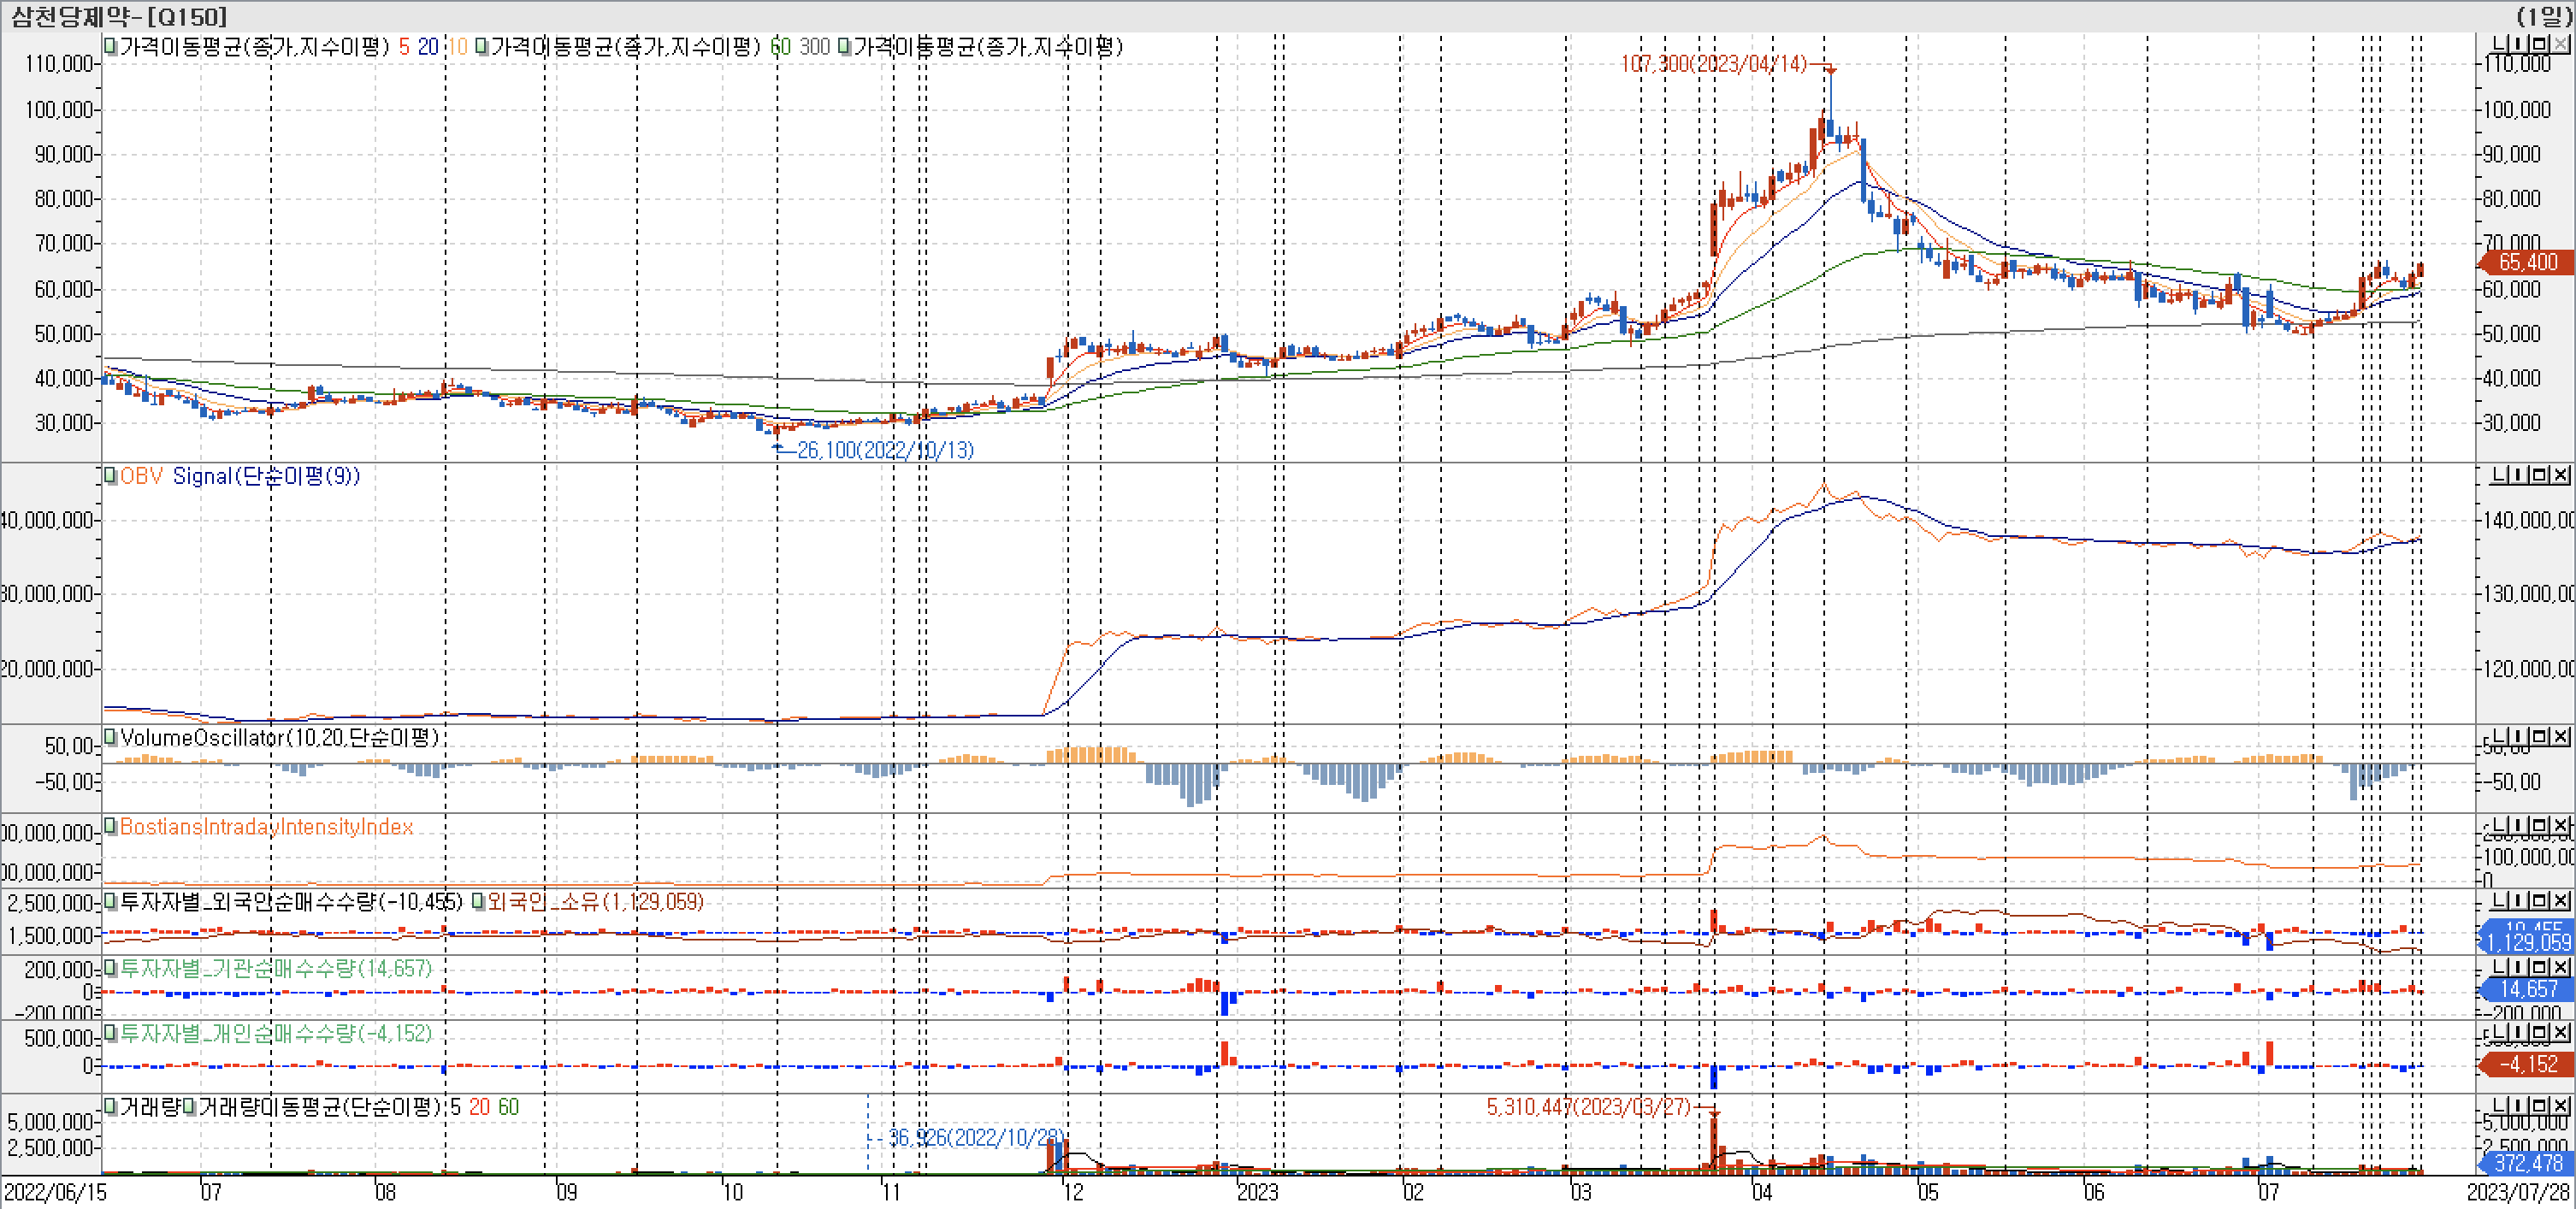2576x1209 pixels.
Task: Toggle OBV indicator square marker
Action: (x=111, y=476)
